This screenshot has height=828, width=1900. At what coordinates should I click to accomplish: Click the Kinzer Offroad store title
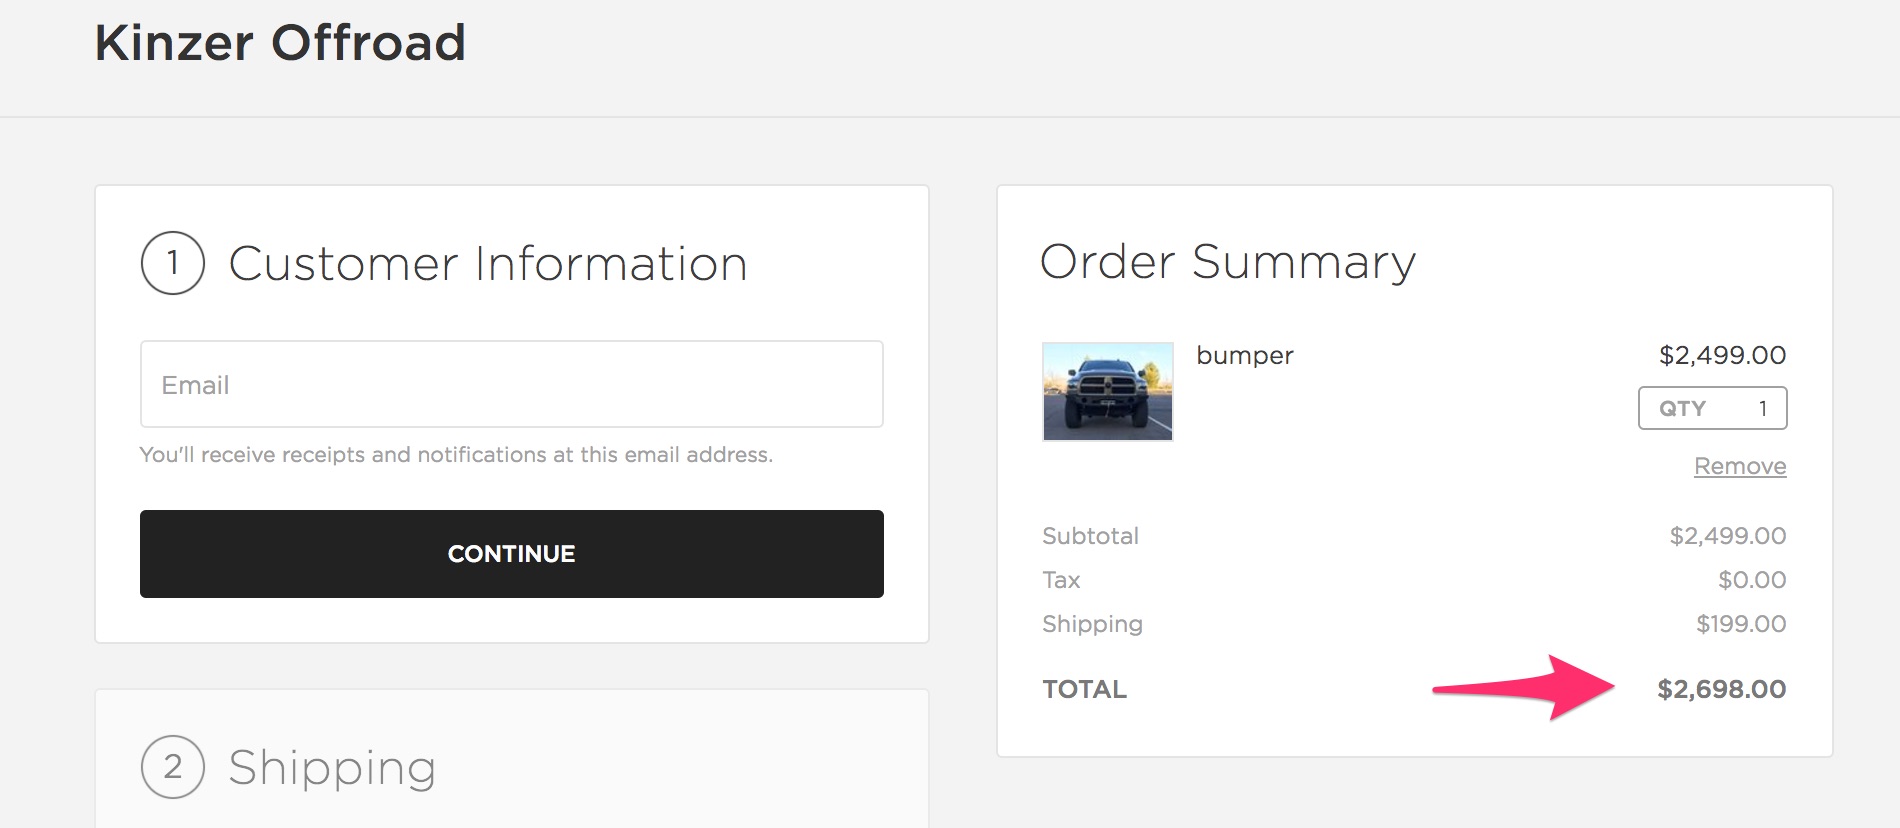point(280,44)
